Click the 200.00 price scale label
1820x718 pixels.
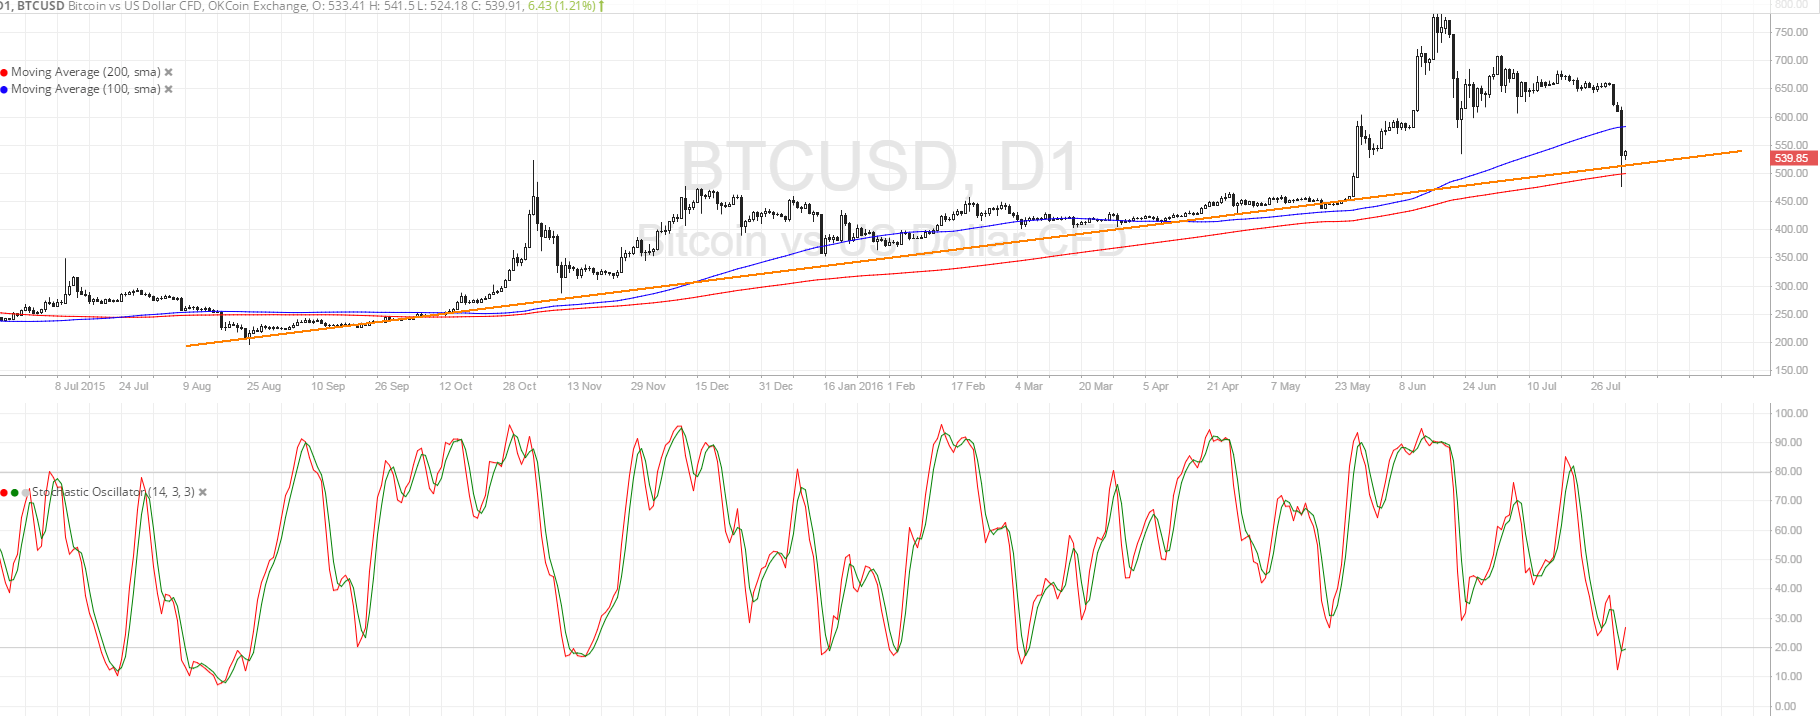pyautogui.click(x=1791, y=342)
